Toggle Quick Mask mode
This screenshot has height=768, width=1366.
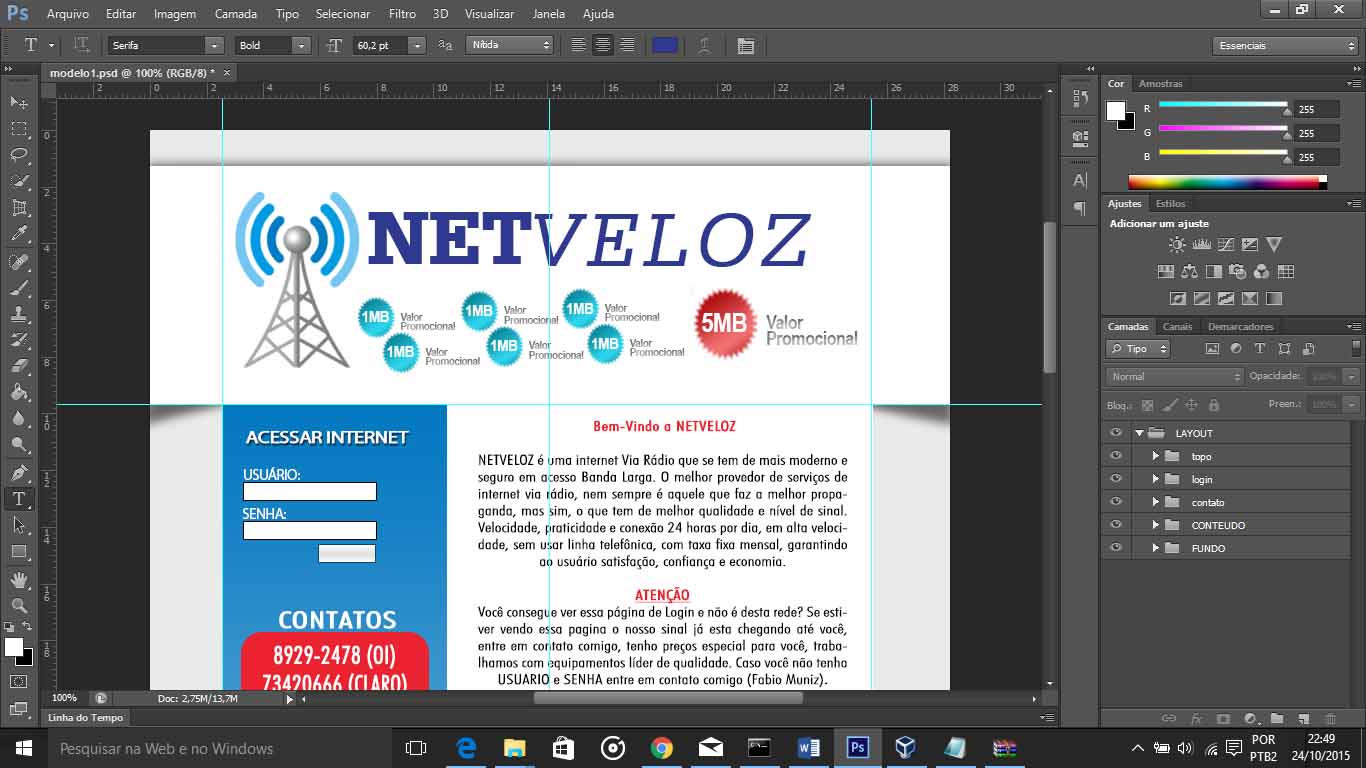coord(19,681)
